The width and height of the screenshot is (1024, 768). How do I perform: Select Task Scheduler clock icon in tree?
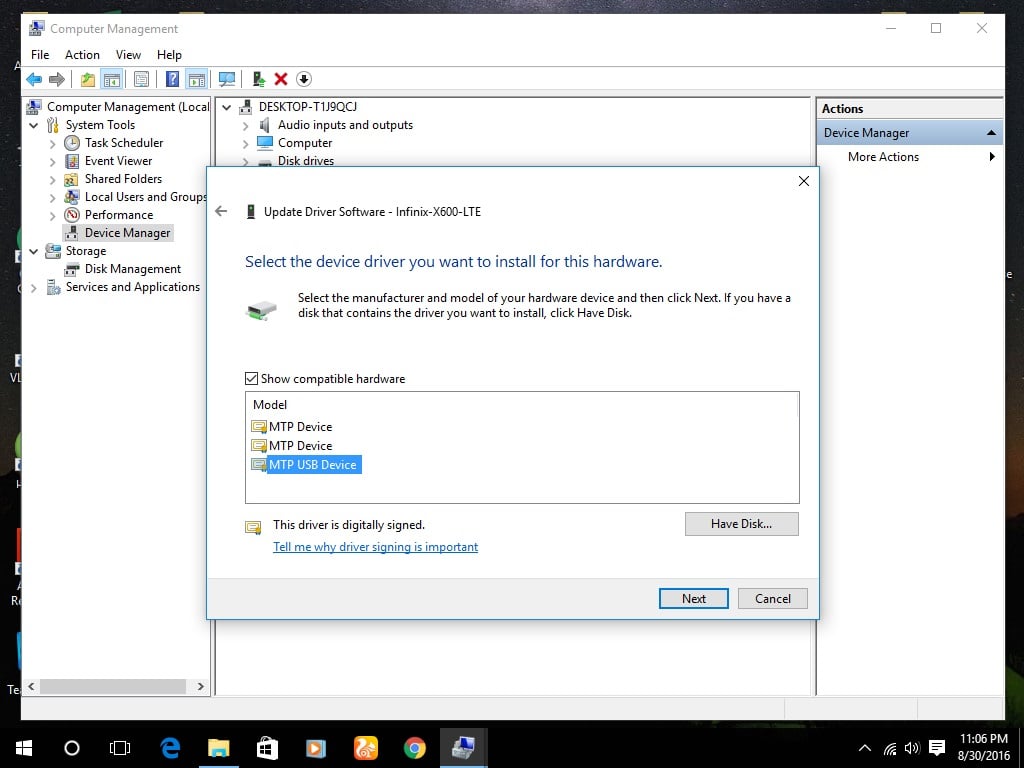(72, 143)
